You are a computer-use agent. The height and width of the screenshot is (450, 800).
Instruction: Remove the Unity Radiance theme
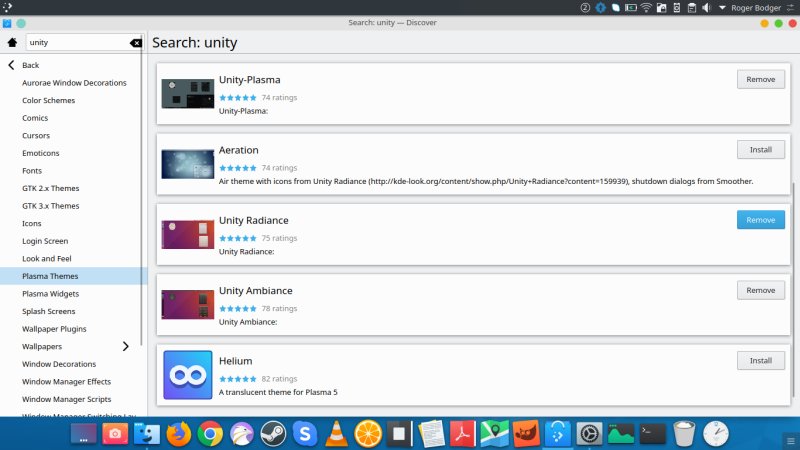click(x=760, y=220)
